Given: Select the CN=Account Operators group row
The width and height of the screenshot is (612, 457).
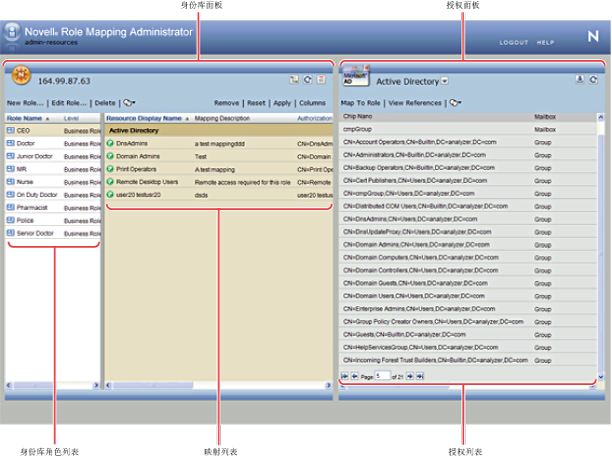Looking at the screenshot, I should coord(468,142).
